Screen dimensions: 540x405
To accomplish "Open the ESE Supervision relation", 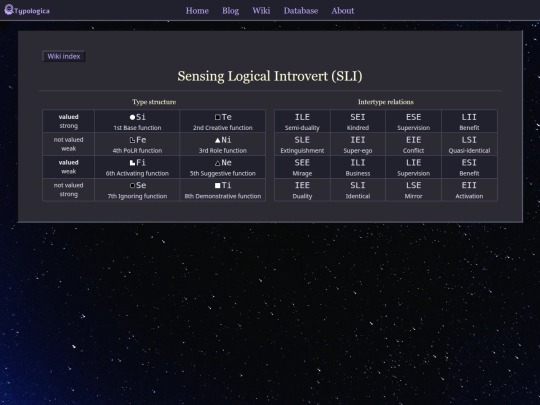I will pyautogui.click(x=413, y=121).
